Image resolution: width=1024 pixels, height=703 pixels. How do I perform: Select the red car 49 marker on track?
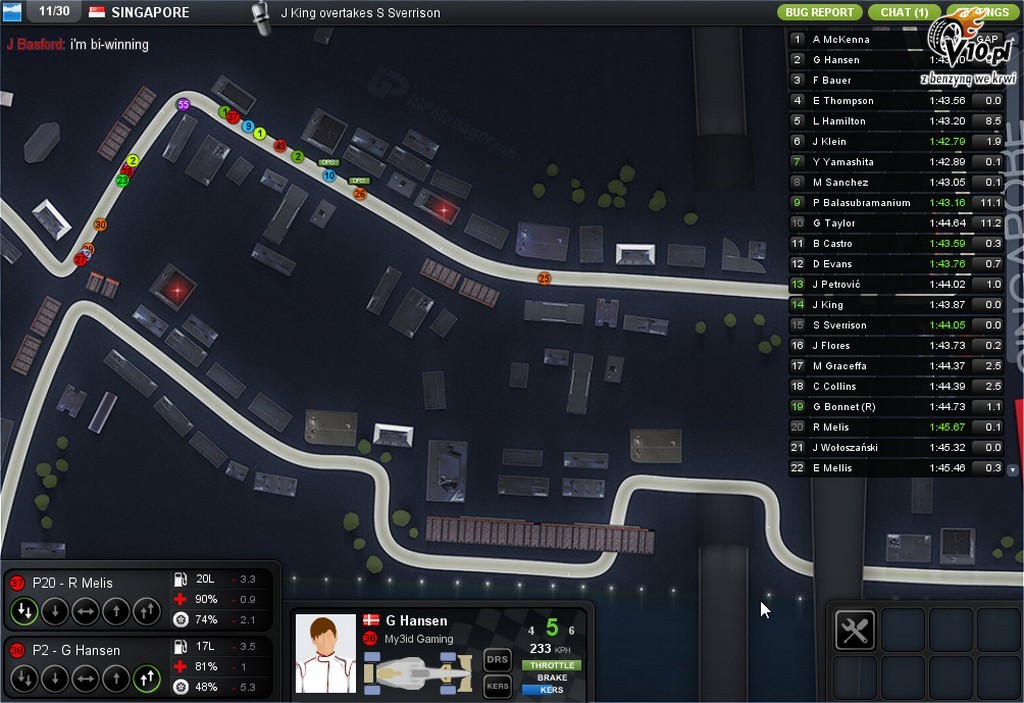[280, 146]
